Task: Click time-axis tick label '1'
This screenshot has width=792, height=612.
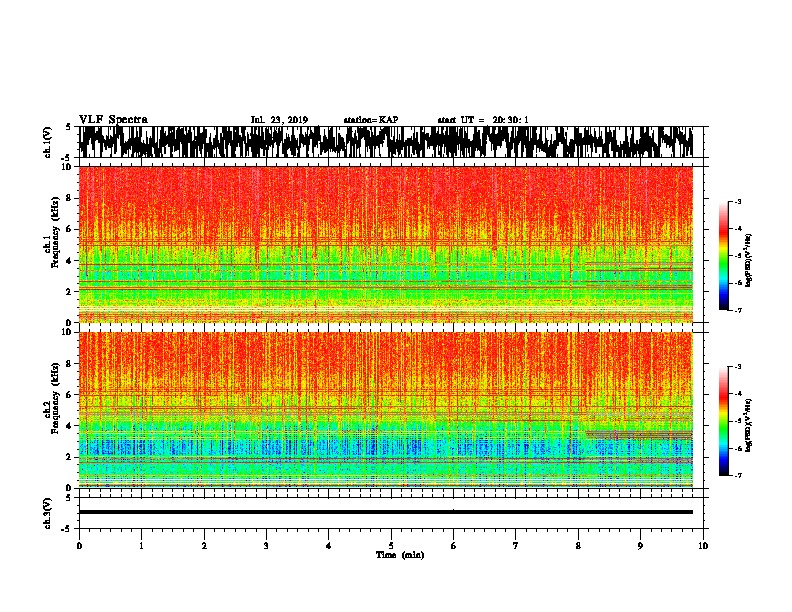Action: (x=141, y=546)
